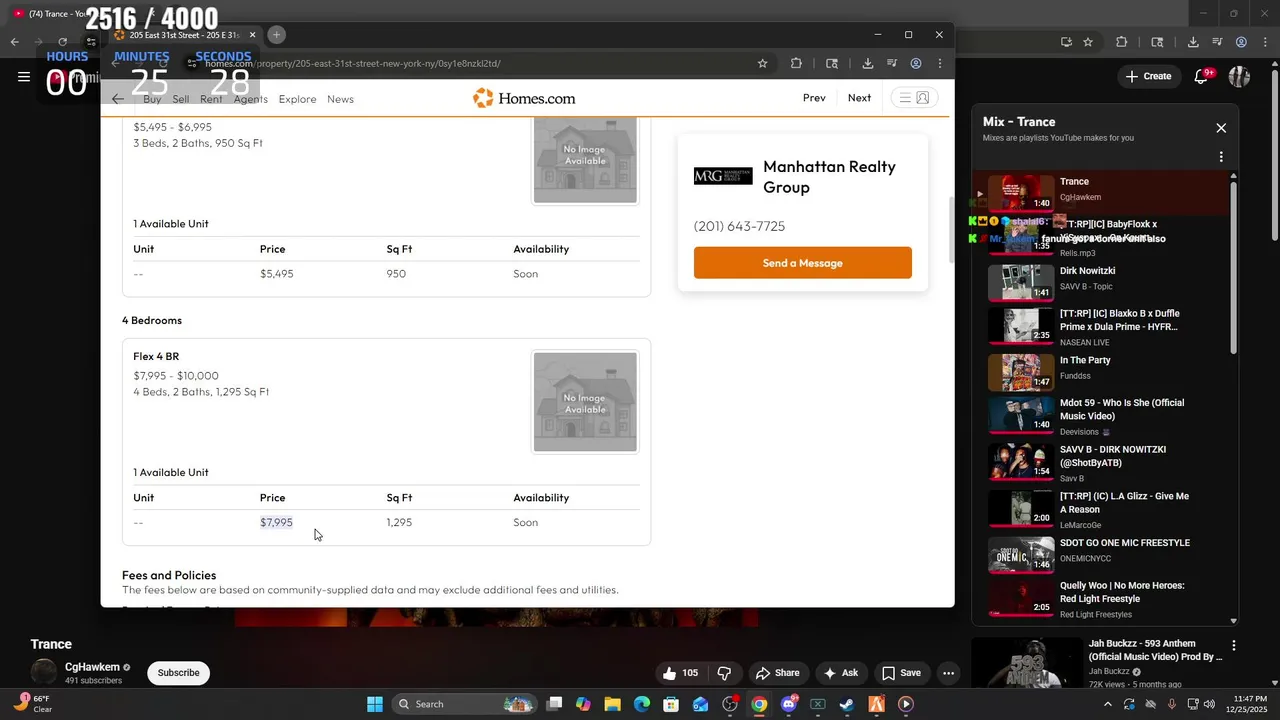Viewport: 1280px width, 720px height.
Task: Bookmark star in background YouTube Chrome window
Action: pos(1088,42)
